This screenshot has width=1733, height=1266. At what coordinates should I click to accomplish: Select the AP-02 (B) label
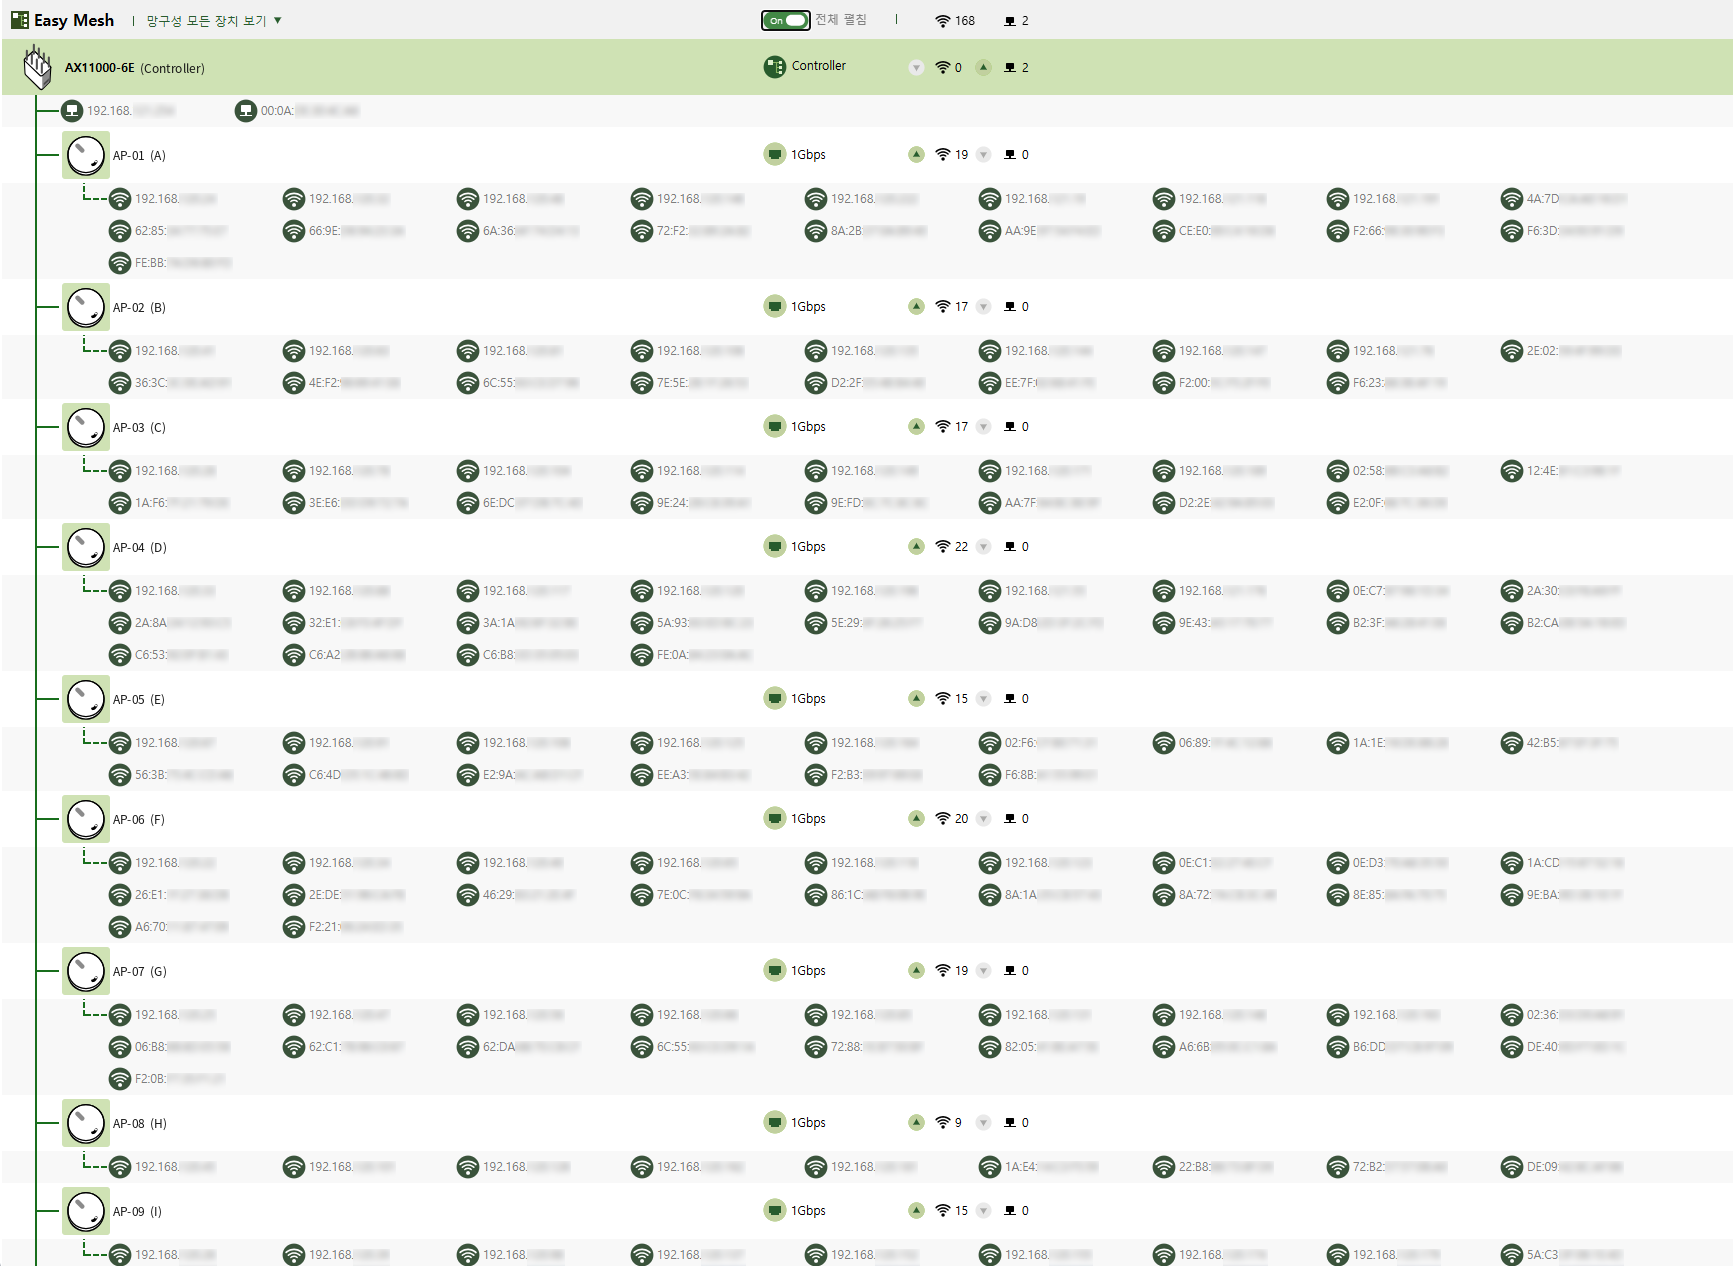(139, 308)
